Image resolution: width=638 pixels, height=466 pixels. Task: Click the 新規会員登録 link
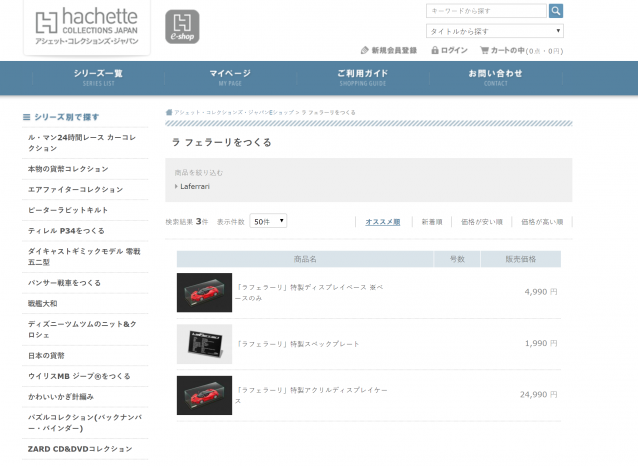point(394,50)
